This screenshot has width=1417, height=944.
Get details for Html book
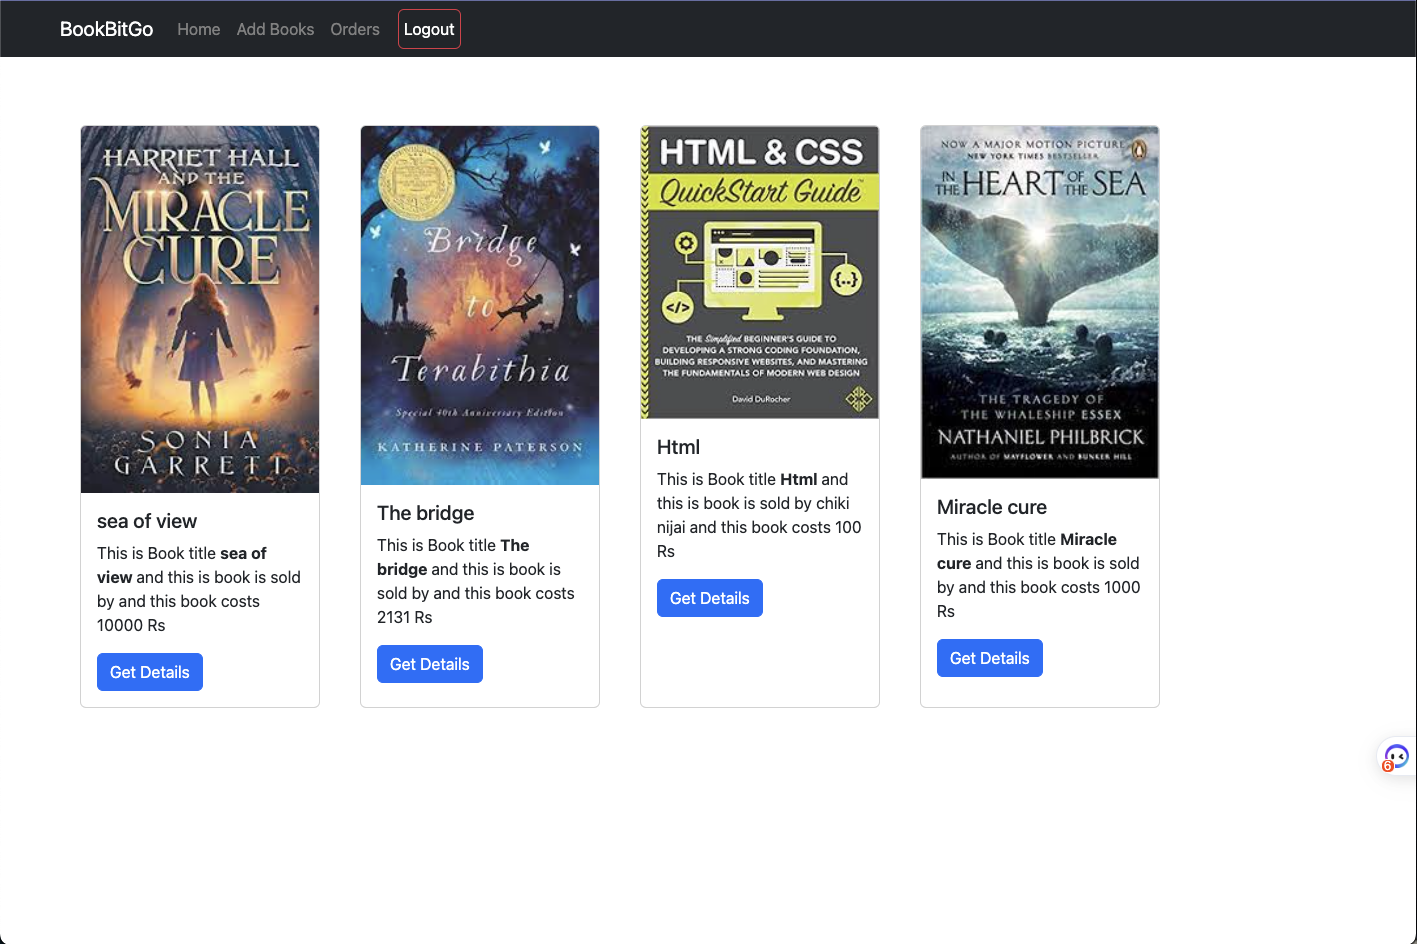click(710, 598)
